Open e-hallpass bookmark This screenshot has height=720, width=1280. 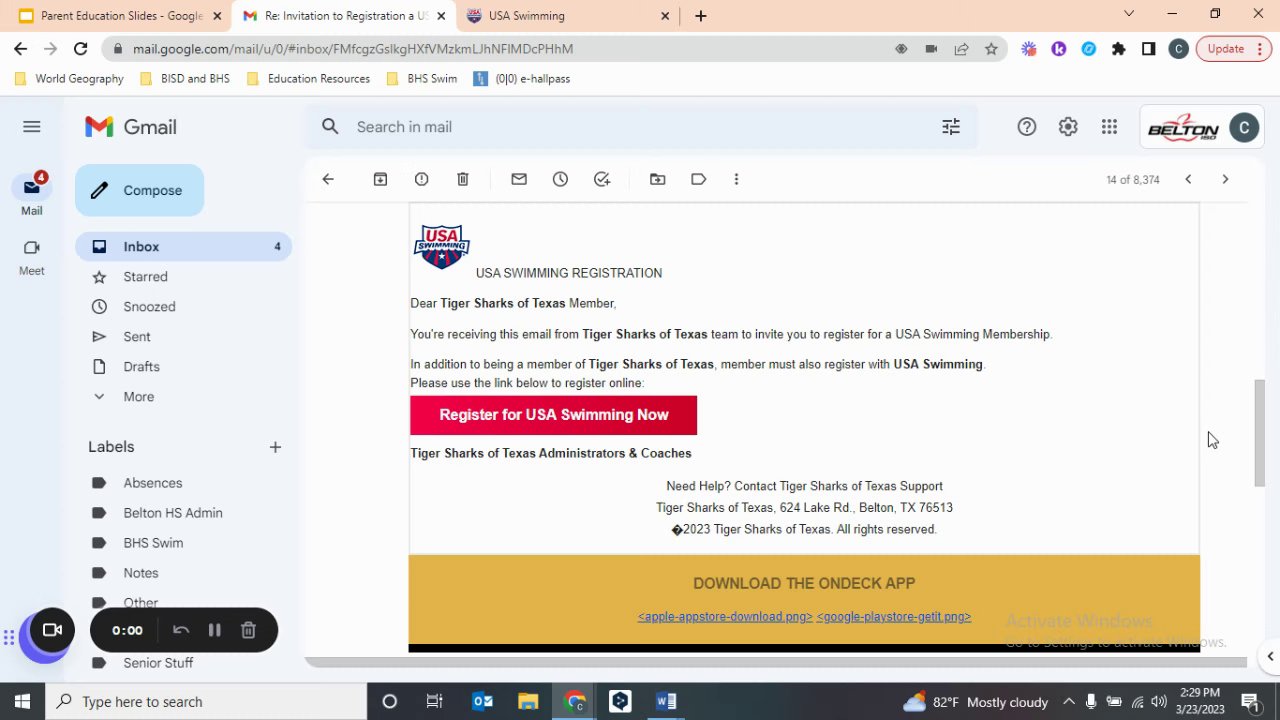pyautogui.click(x=522, y=78)
